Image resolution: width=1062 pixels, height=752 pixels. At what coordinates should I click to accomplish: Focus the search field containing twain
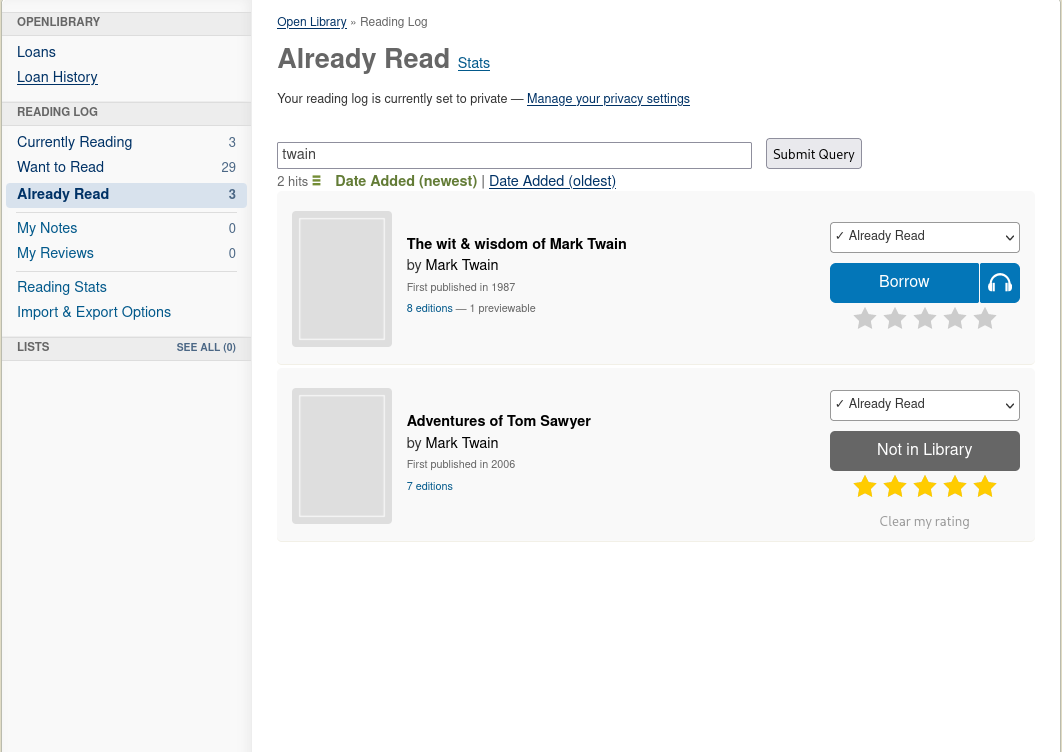coord(514,155)
